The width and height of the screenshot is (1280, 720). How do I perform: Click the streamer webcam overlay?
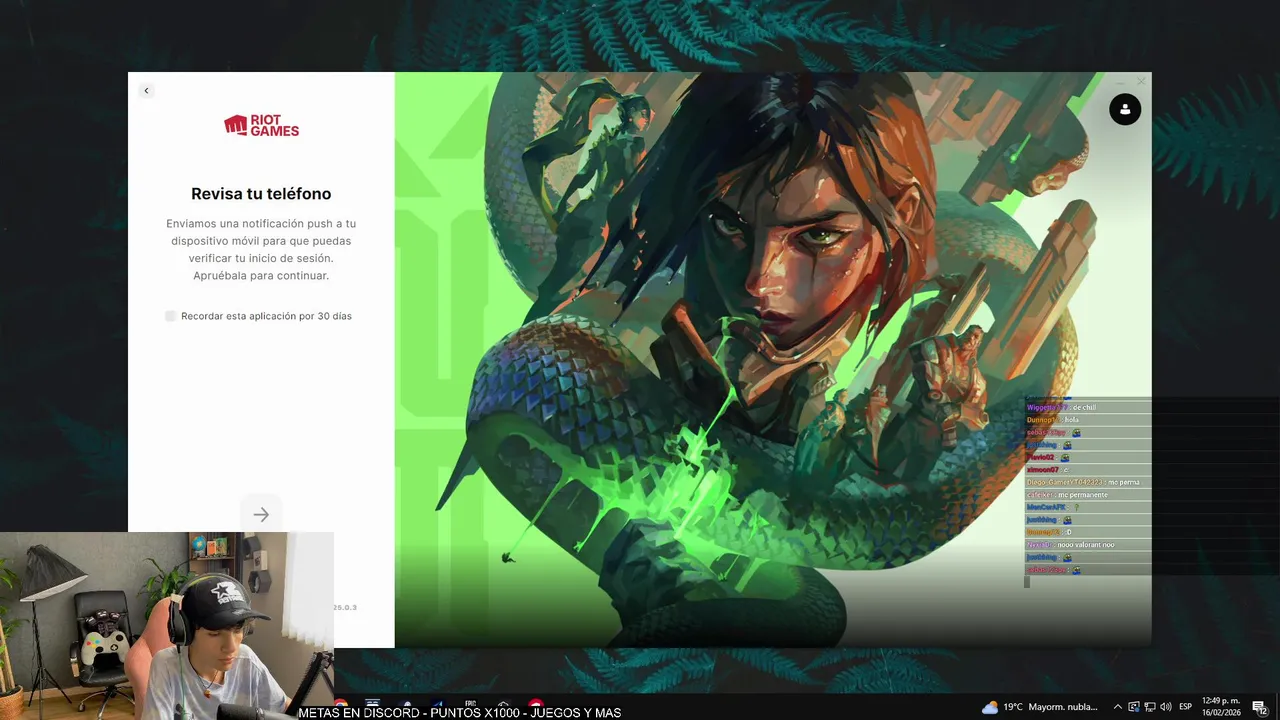click(166, 626)
